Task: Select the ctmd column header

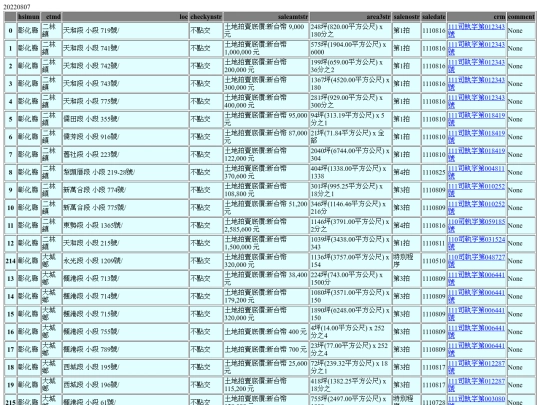Action: click(x=51, y=17)
